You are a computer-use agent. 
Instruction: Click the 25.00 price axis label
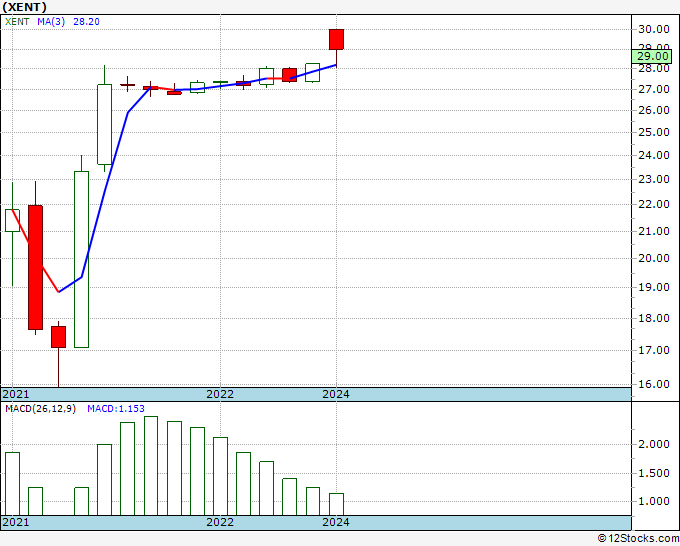[x=654, y=132]
